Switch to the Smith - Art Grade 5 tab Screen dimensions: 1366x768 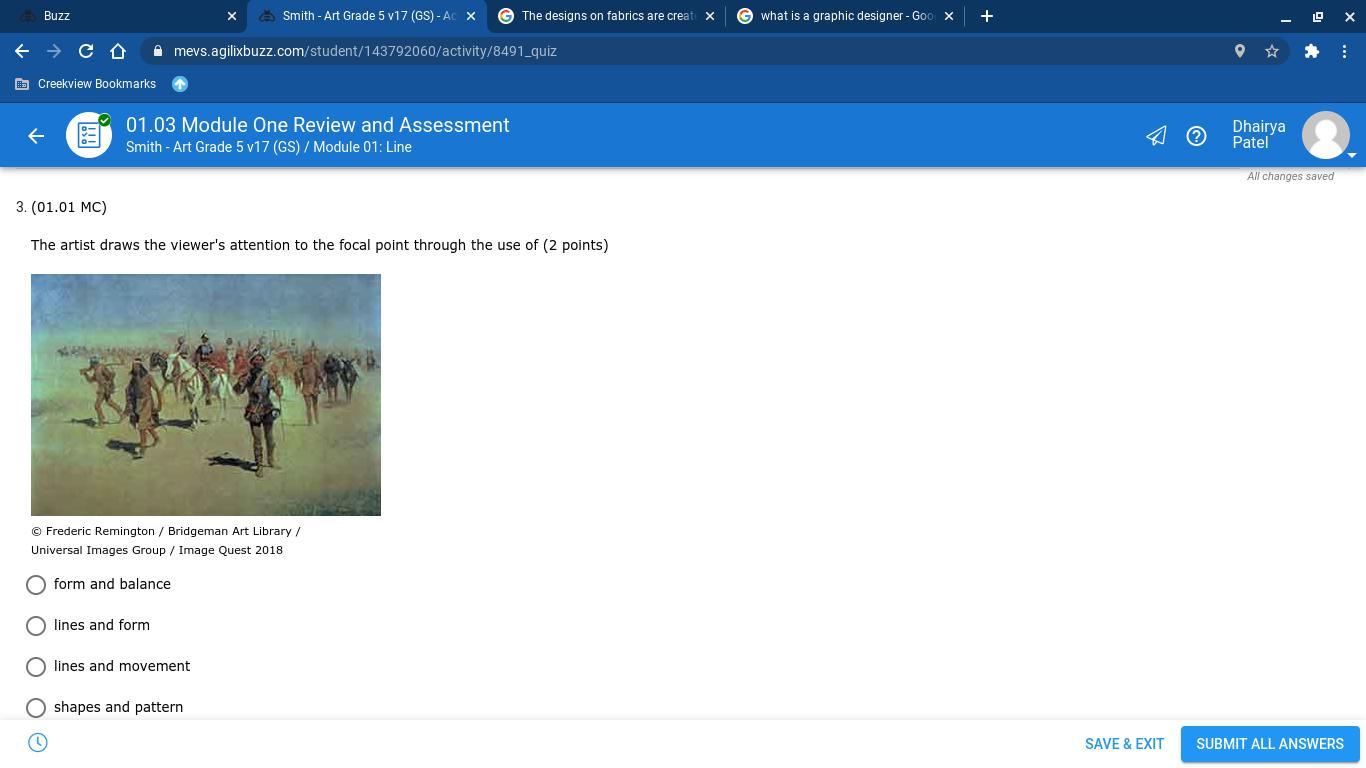click(x=366, y=16)
